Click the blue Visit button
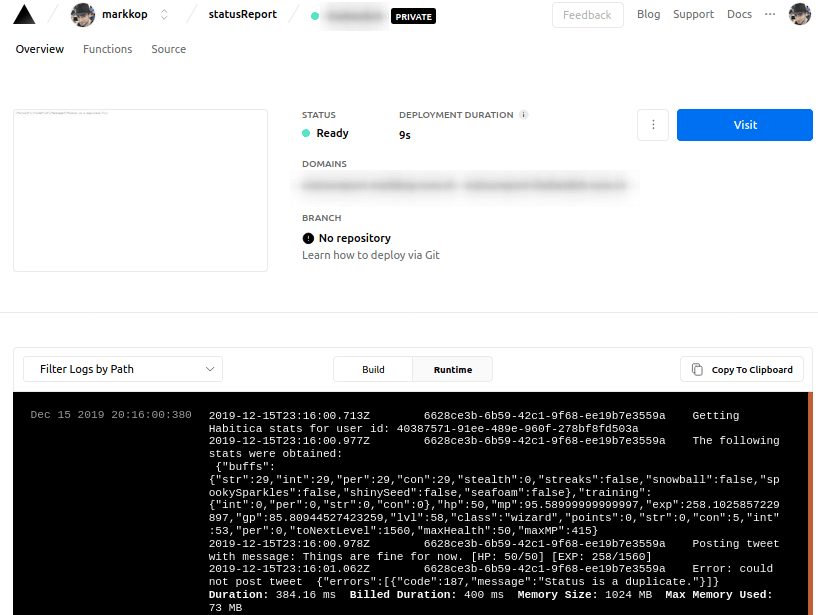 (x=744, y=125)
